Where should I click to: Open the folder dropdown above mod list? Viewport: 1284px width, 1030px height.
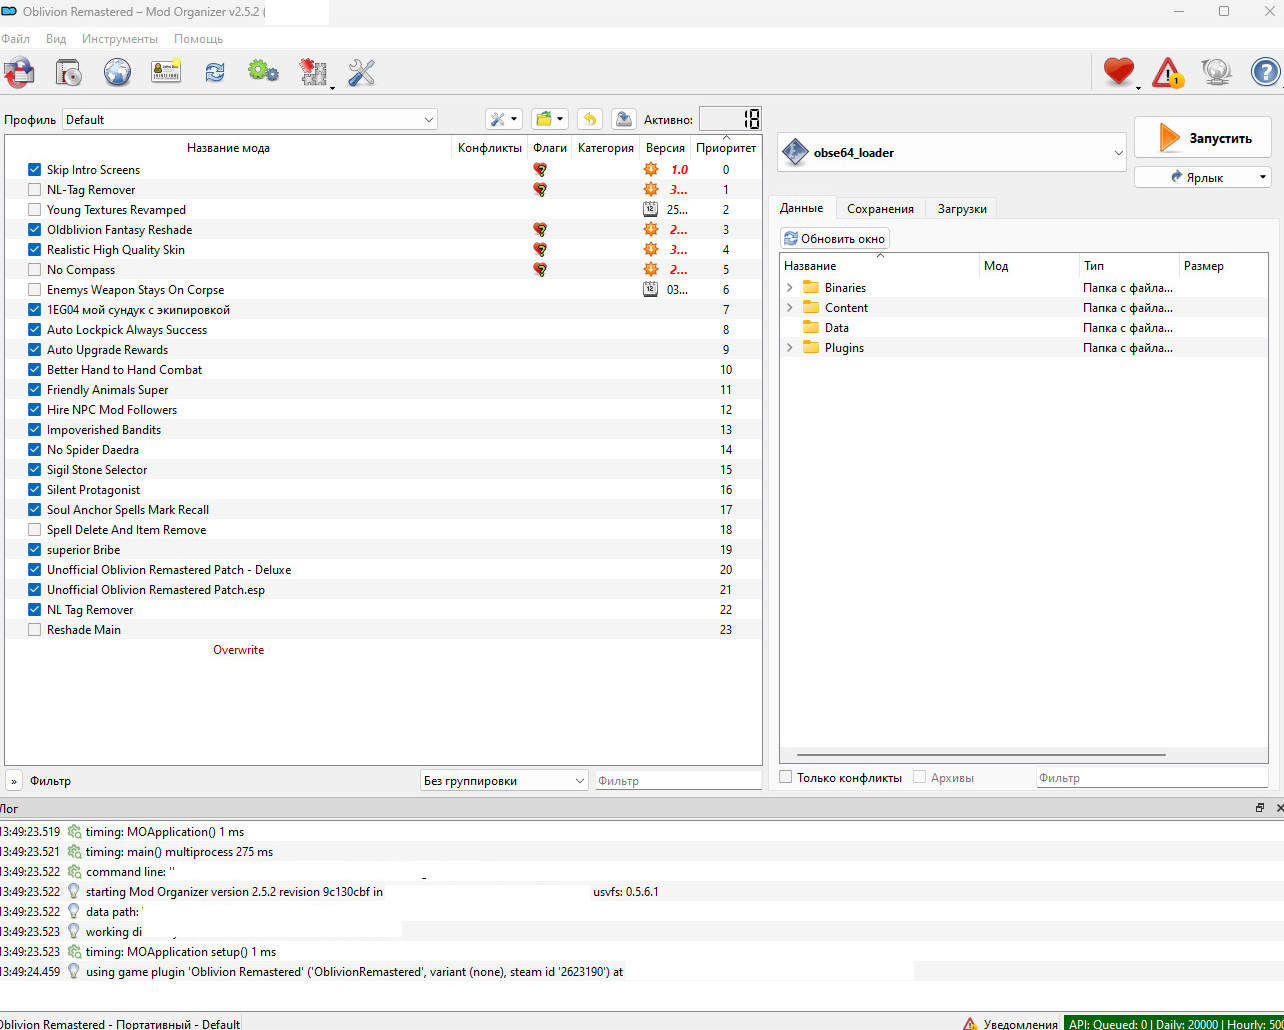point(549,119)
